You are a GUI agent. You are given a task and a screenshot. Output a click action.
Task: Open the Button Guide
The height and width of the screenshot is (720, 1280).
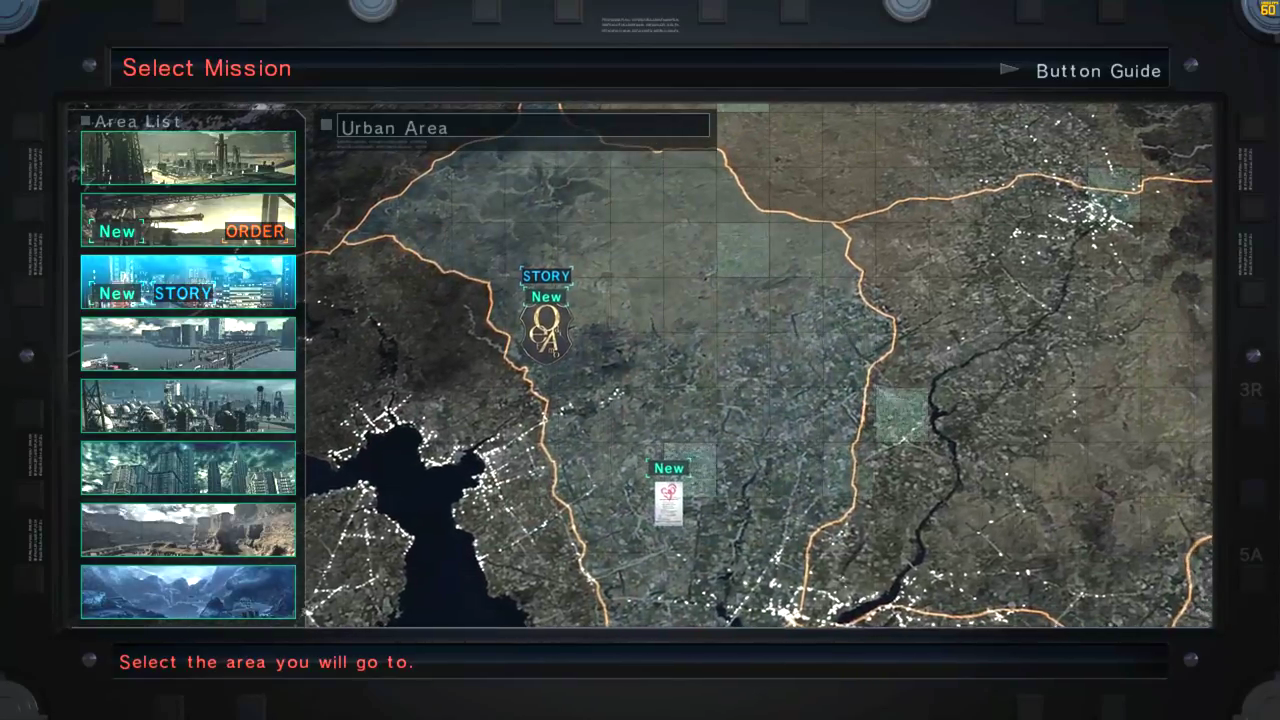pos(1098,71)
